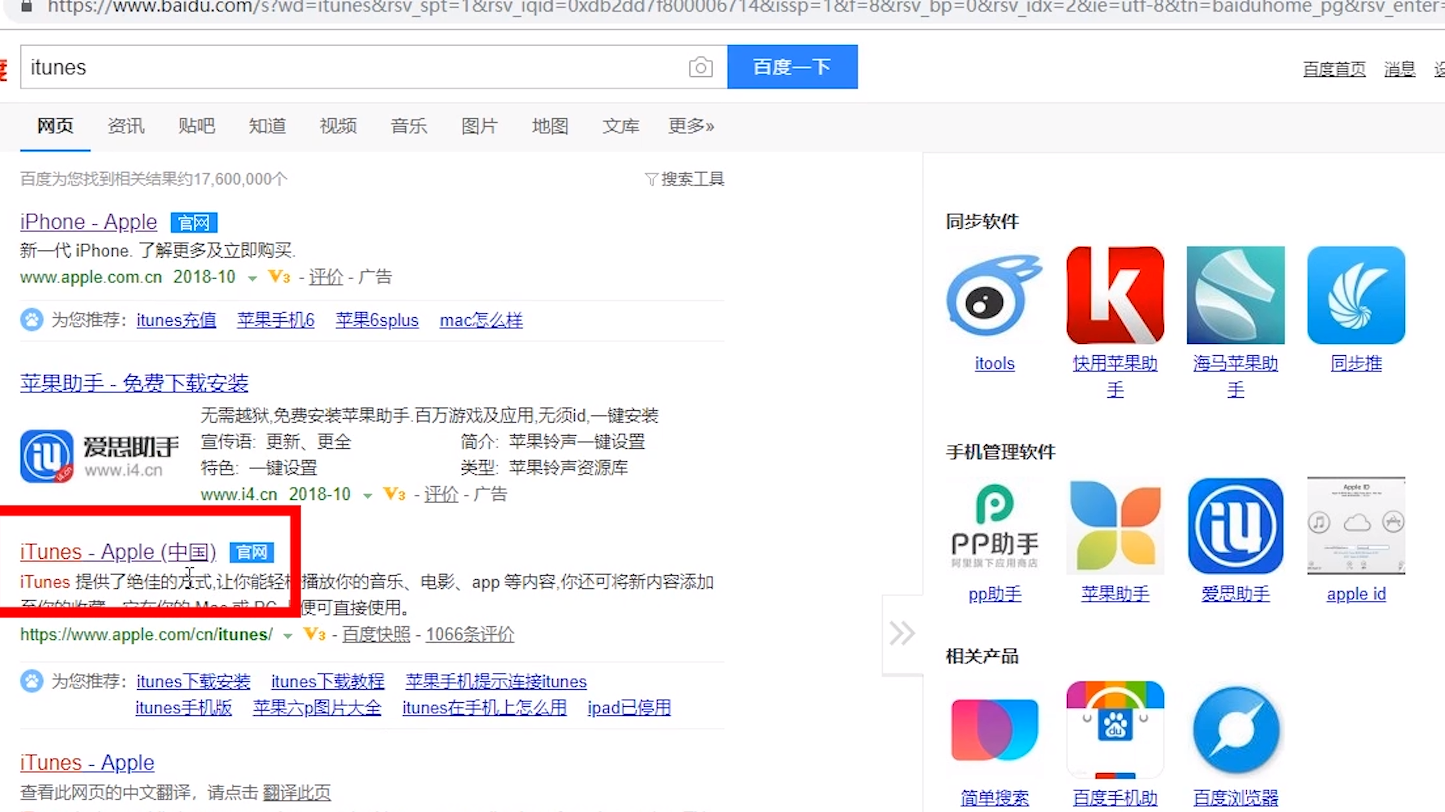Open the apple id thumbnail
The image size is (1445, 812).
click(1356, 526)
